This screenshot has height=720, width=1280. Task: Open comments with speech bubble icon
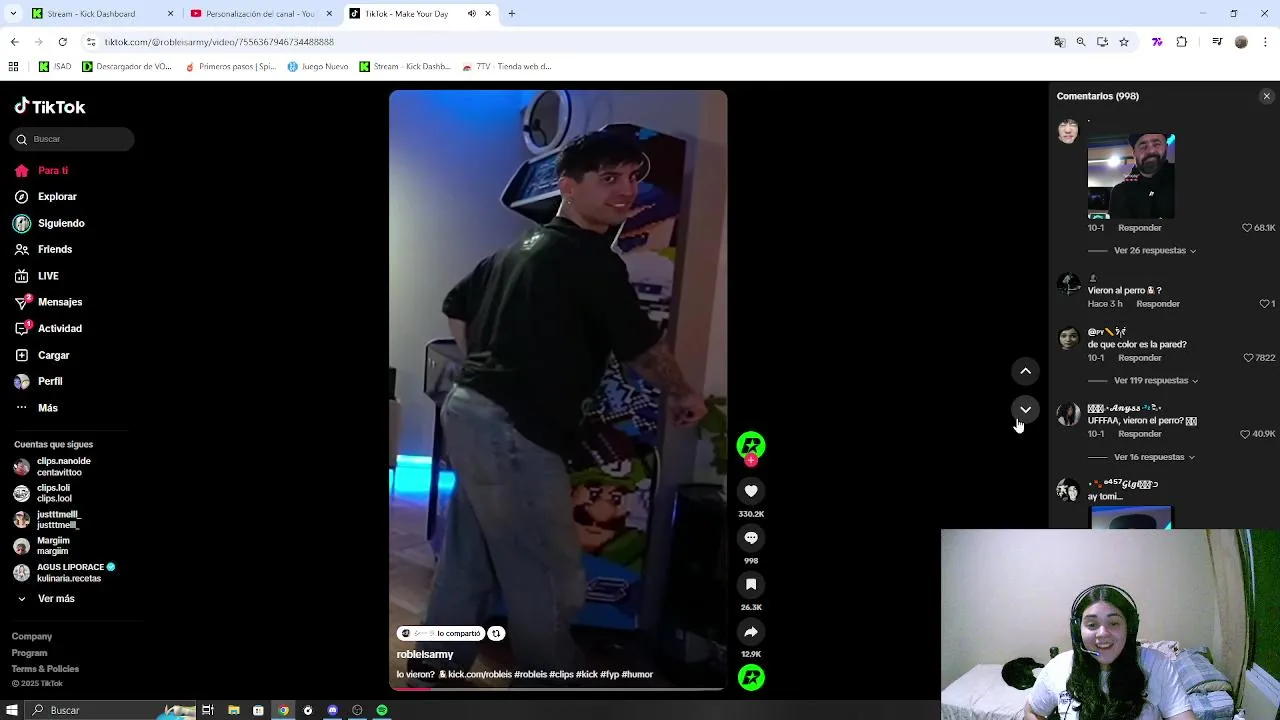(x=751, y=538)
